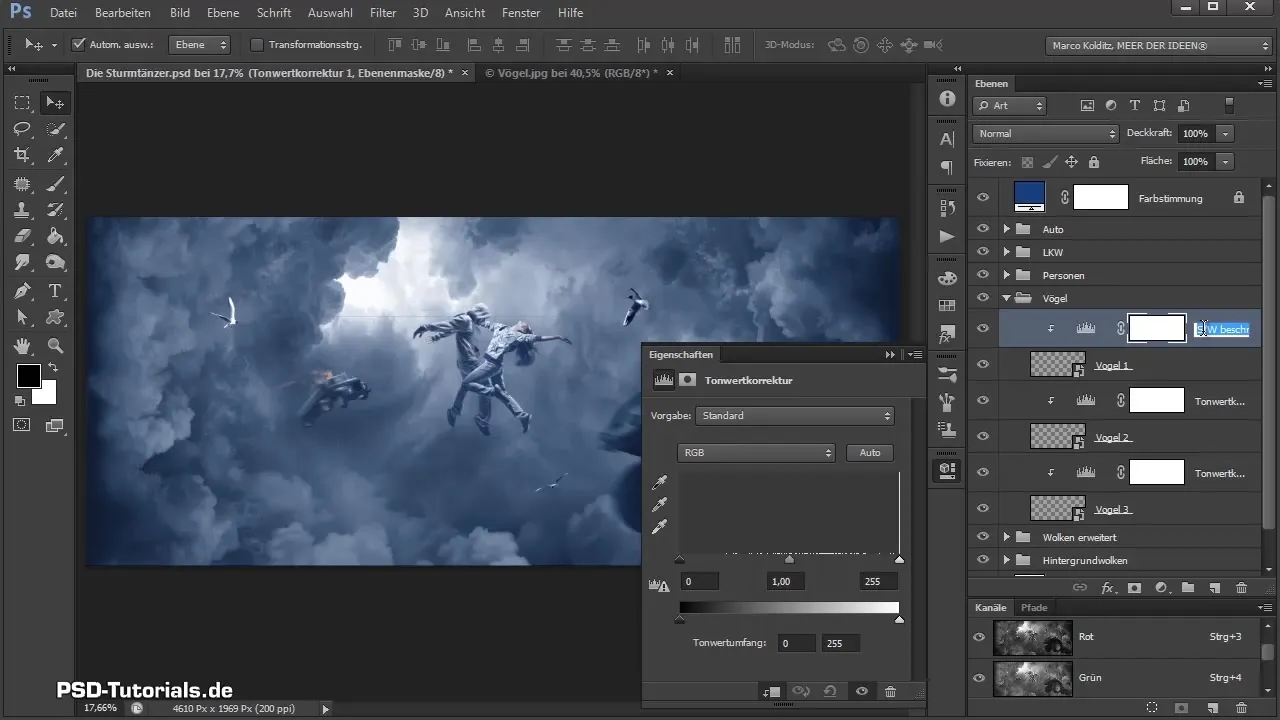Add layer style fx in Ebenen panel
This screenshot has height=720, width=1280.
[1108, 589]
